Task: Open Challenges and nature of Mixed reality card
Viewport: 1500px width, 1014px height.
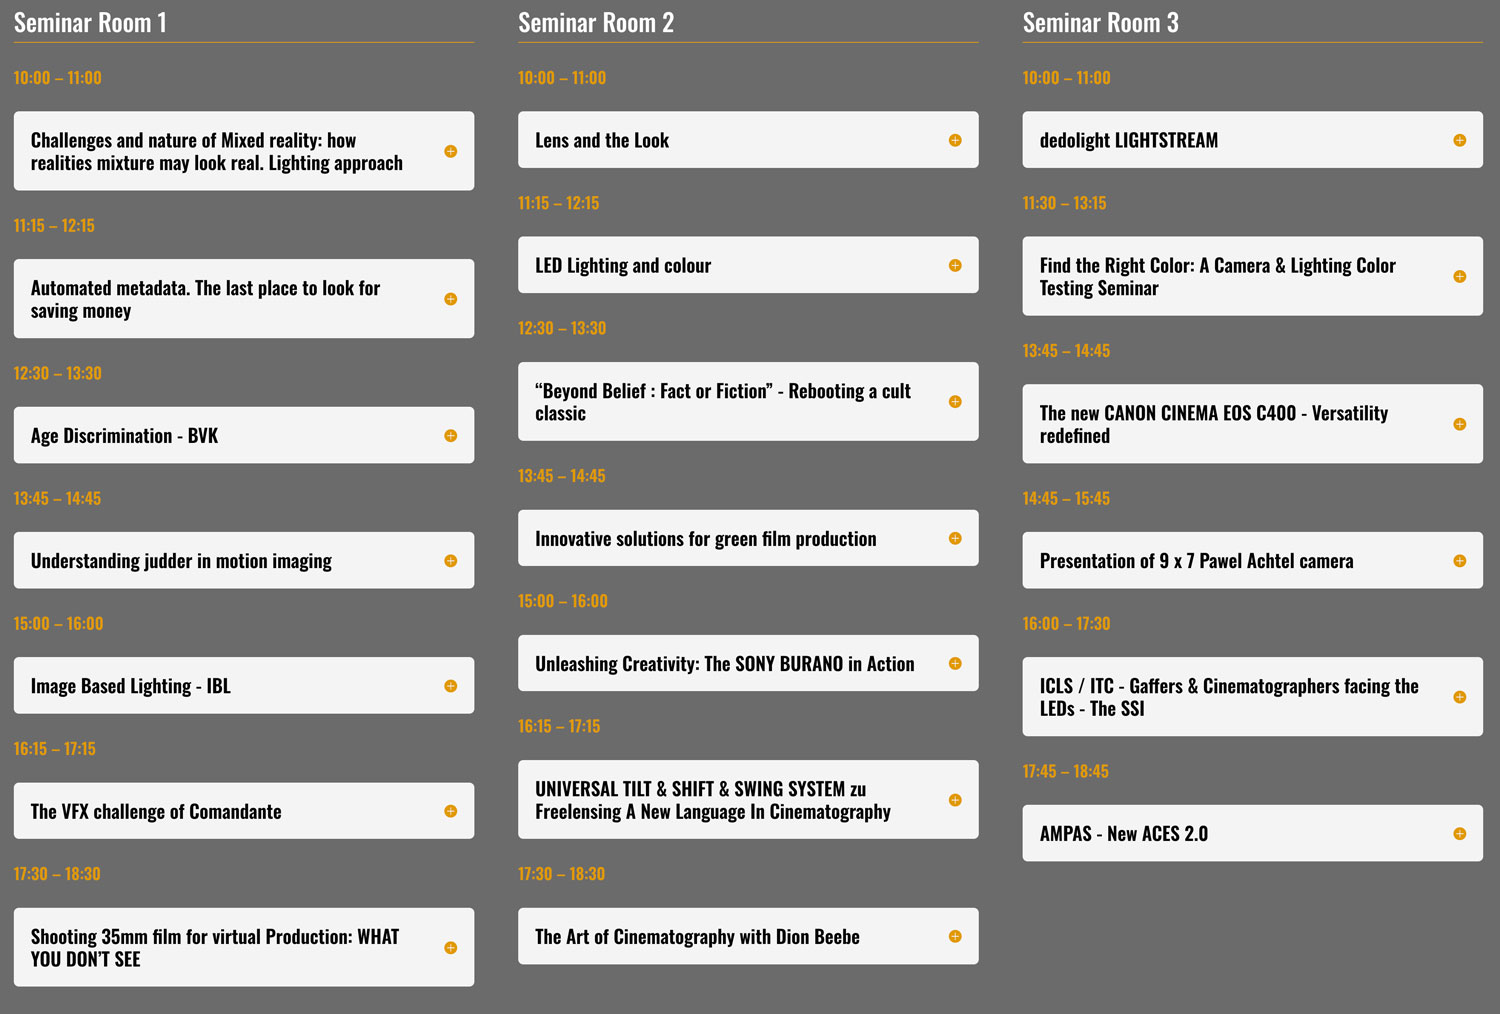Action: (244, 151)
